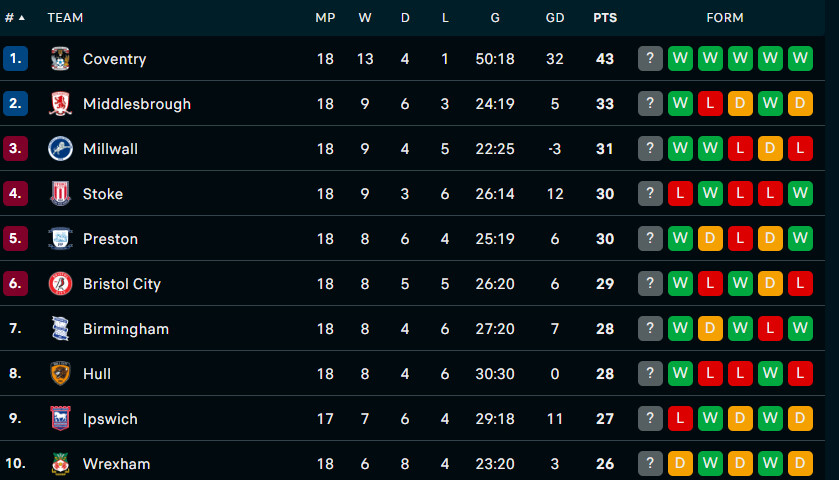
Task: Click the Preston club crest icon
Action: tap(61, 239)
